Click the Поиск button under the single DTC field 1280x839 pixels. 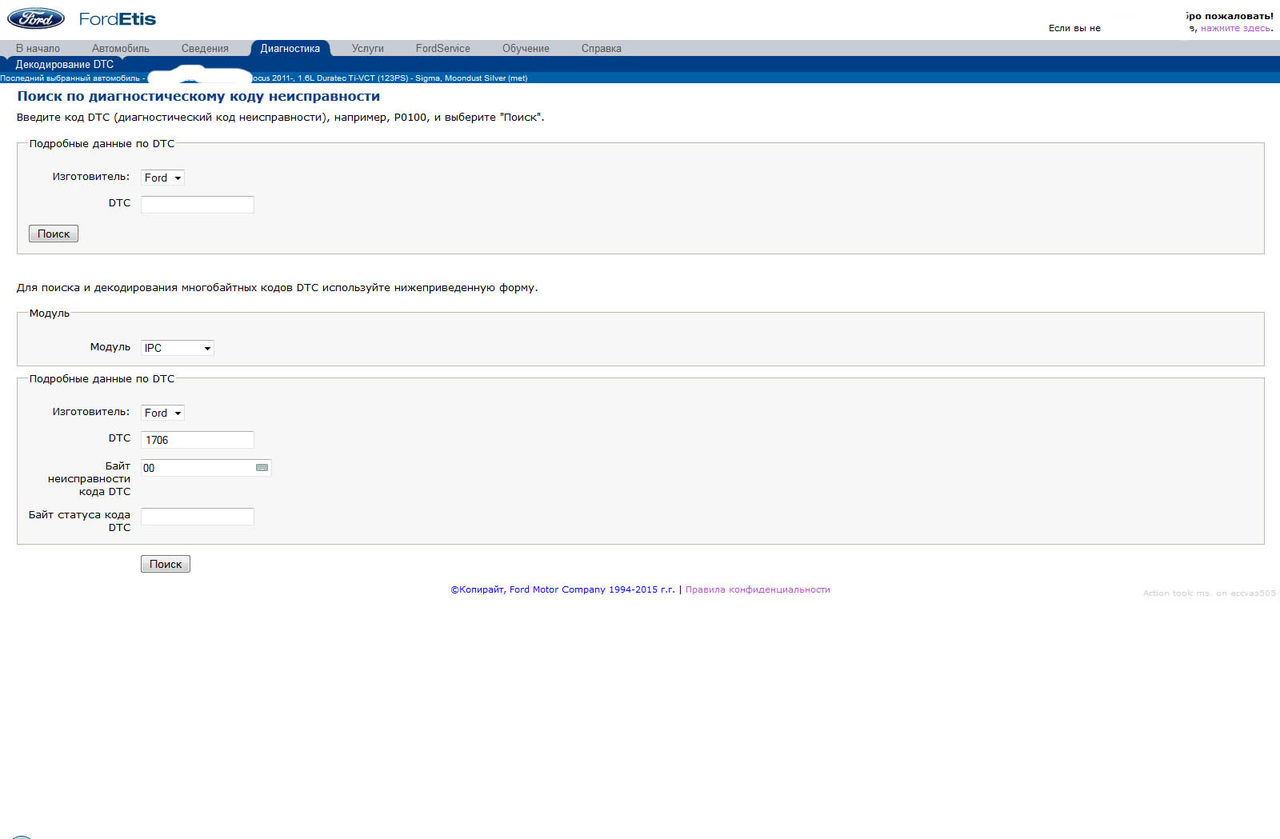pos(54,233)
